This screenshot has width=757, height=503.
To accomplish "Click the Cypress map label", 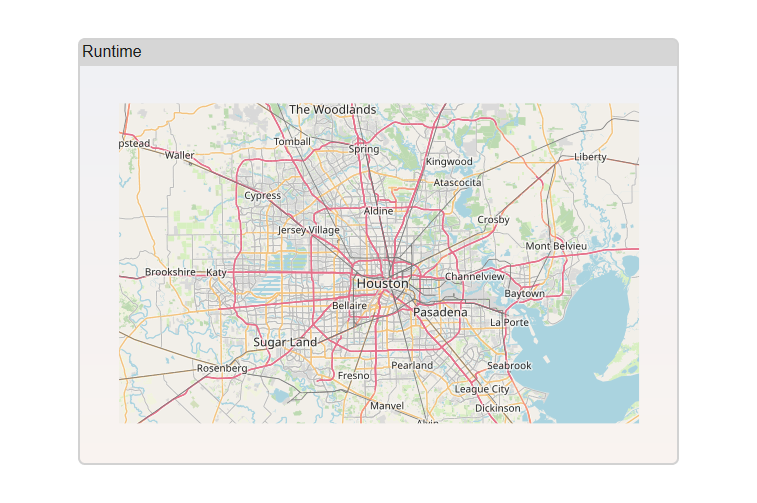I will pos(263,196).
